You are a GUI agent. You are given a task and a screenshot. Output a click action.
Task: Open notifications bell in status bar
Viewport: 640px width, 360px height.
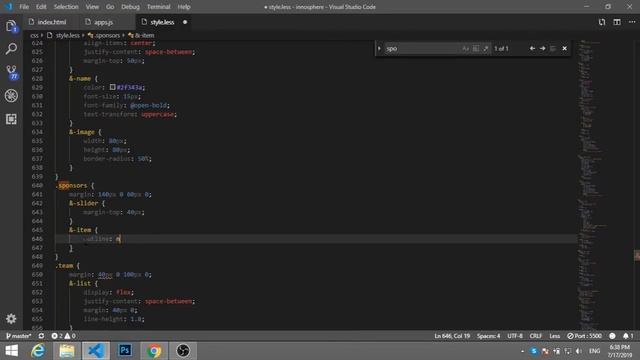click(x=628, y=336)
